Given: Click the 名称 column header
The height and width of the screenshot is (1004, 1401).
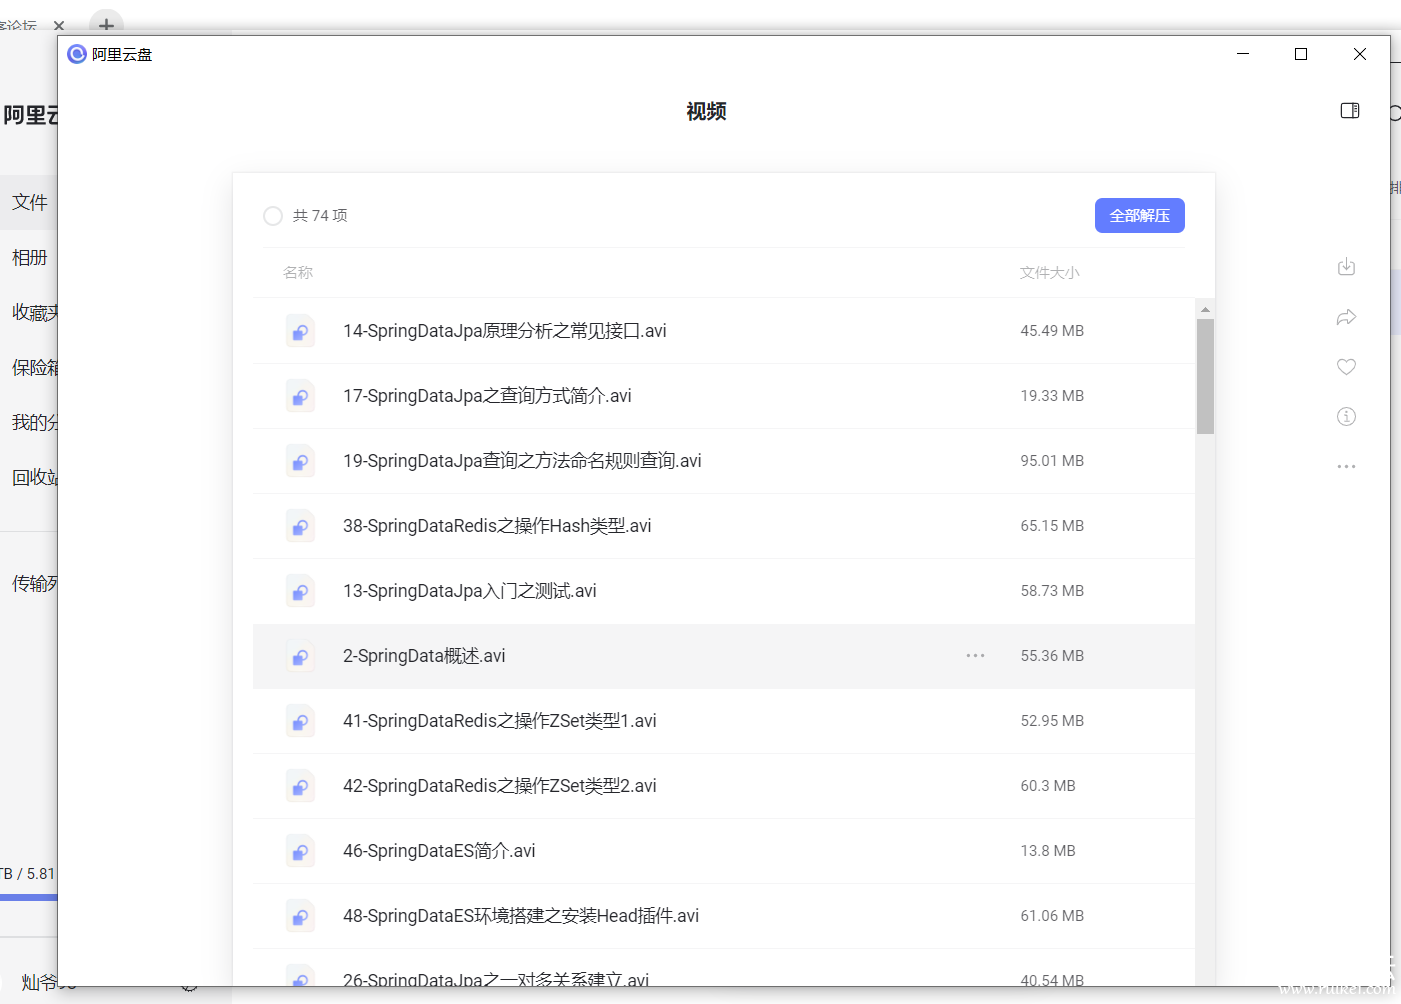Looking at the screenshot, I should point(298,272).
